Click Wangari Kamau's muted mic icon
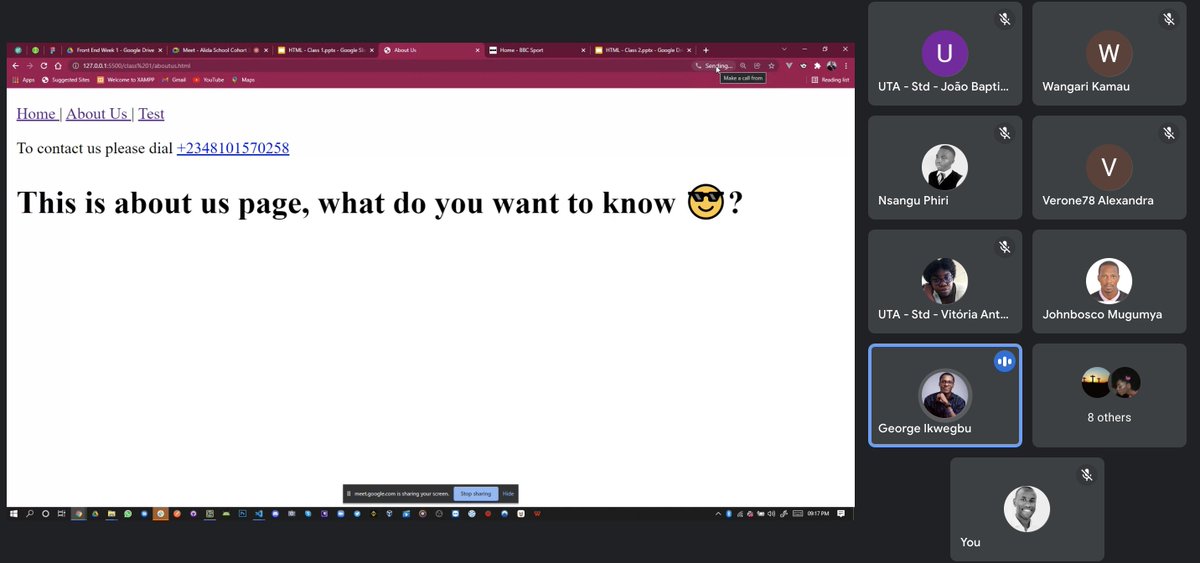 click(x=1168, y=19)
